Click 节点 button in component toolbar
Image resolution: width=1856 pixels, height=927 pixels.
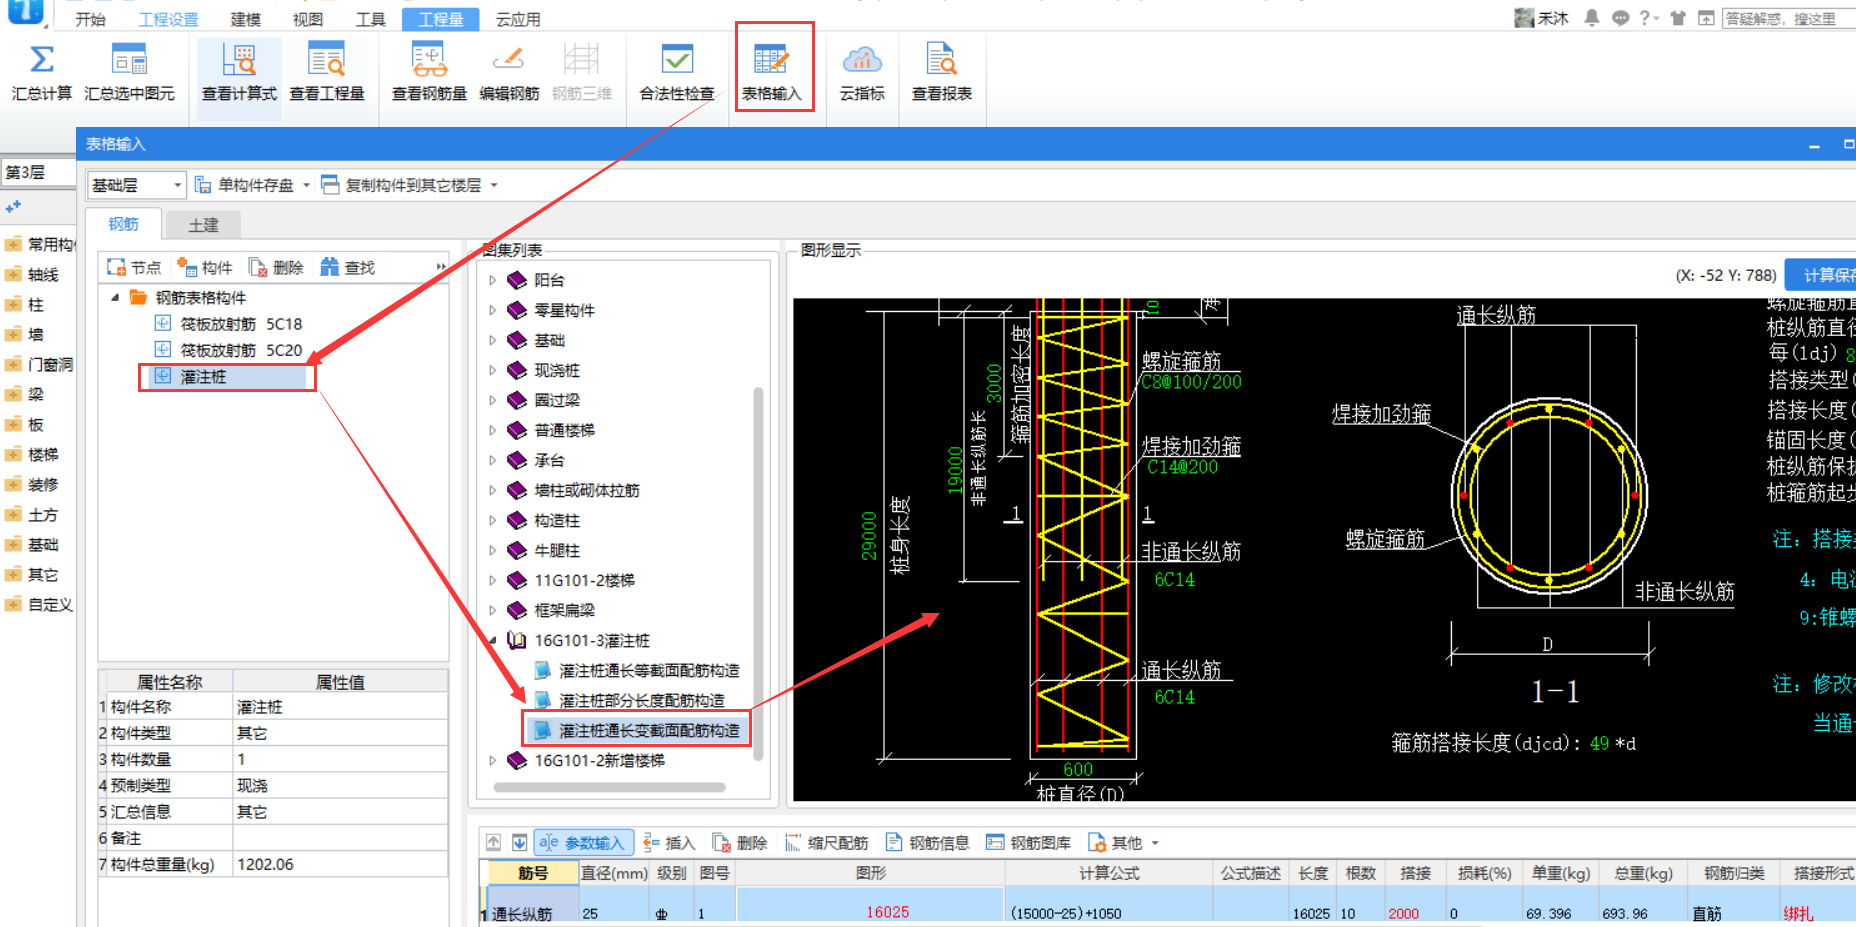(134, 267)
